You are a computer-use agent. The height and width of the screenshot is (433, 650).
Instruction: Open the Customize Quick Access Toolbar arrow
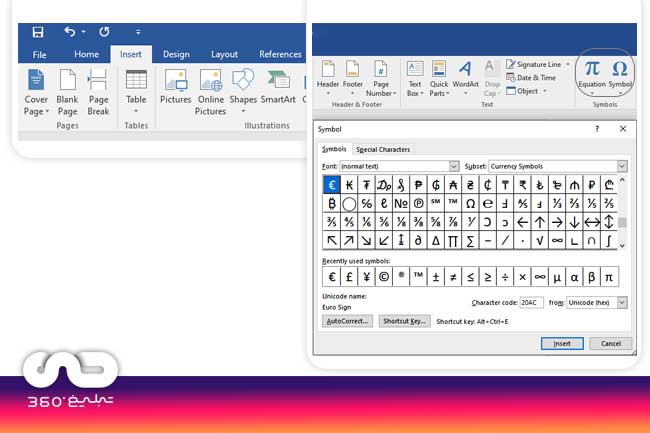(138, 32)
